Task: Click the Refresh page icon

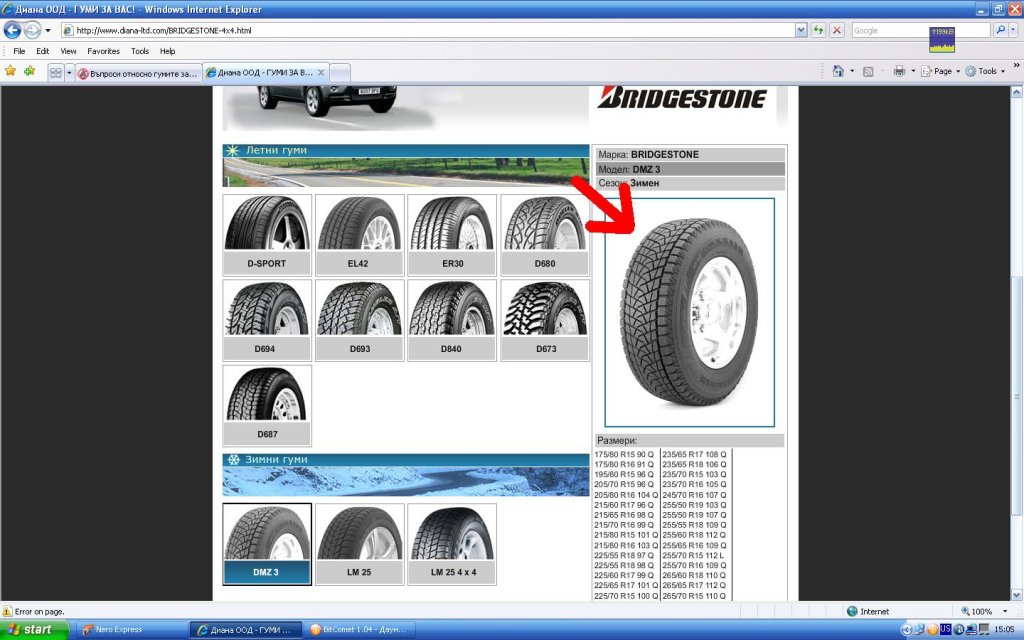Action: tap(819, 30)
